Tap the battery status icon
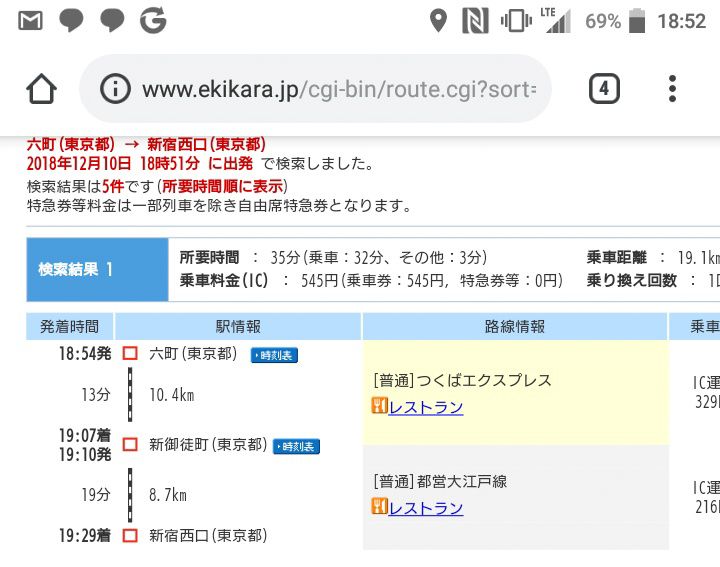Viewport: 720px width, 567px height. pos(636,21)
